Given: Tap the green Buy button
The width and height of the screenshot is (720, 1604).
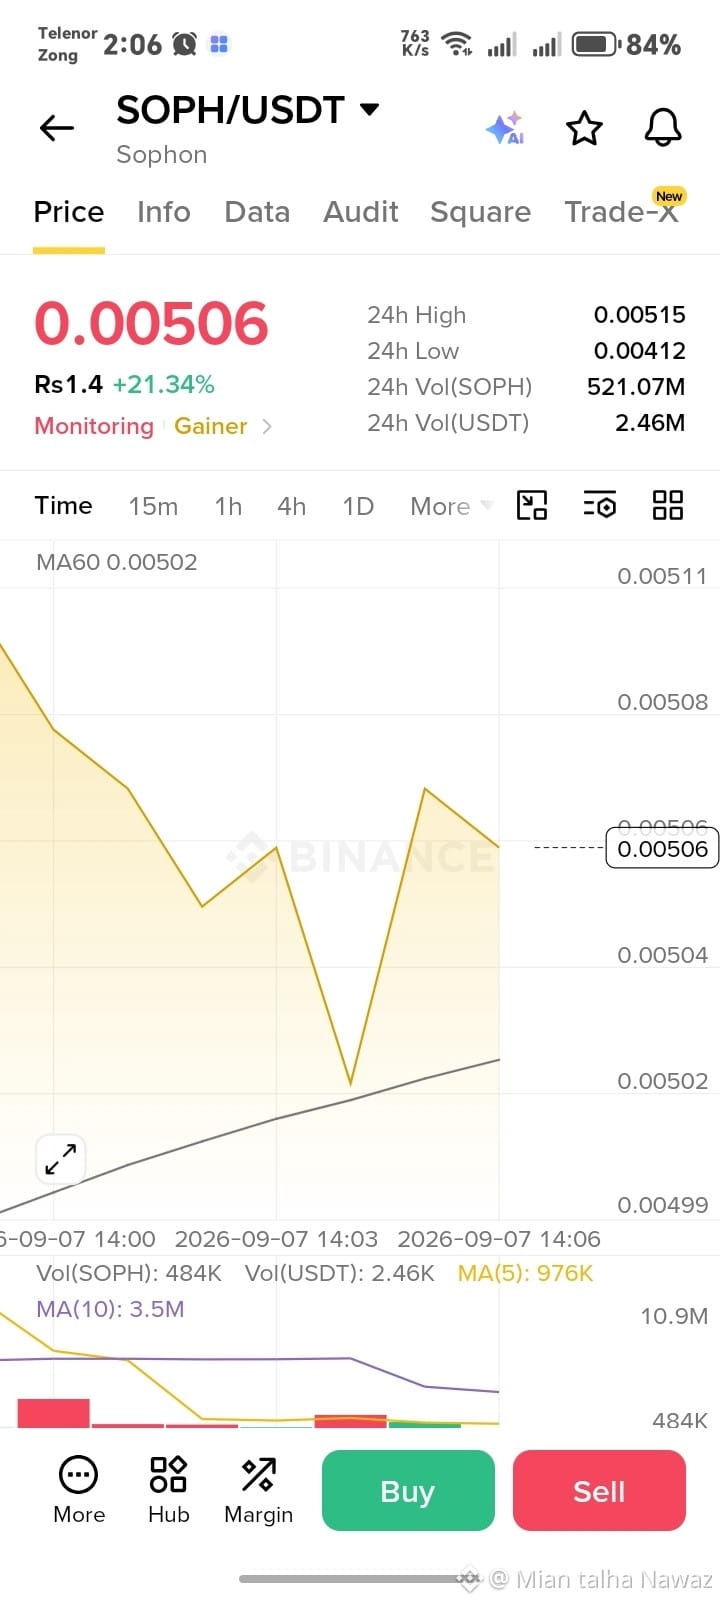Looking at the screenshot, I should tap(408, 1491).
